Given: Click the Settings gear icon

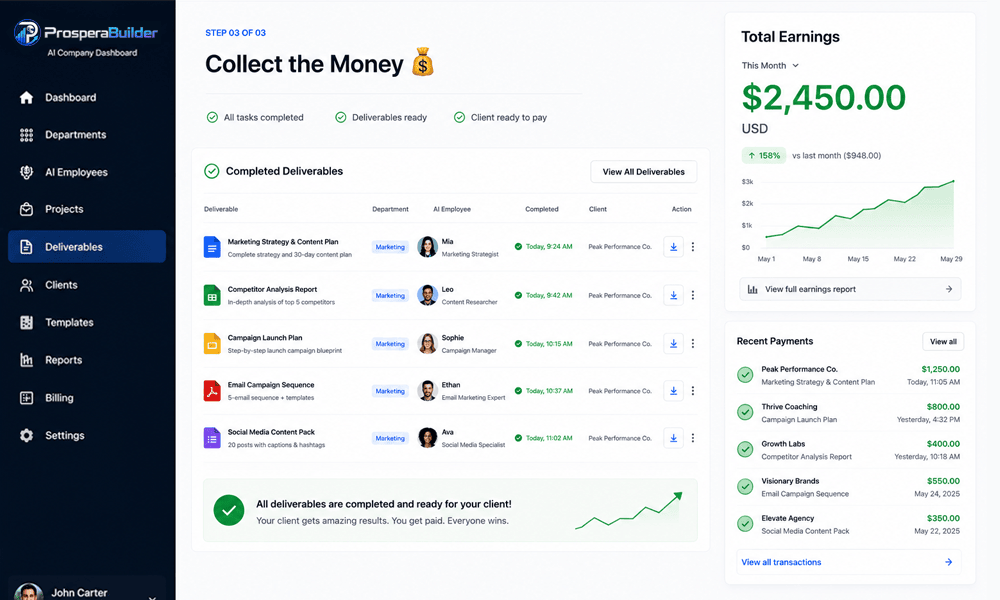Looking at the screenshot, I should (26, 435).
